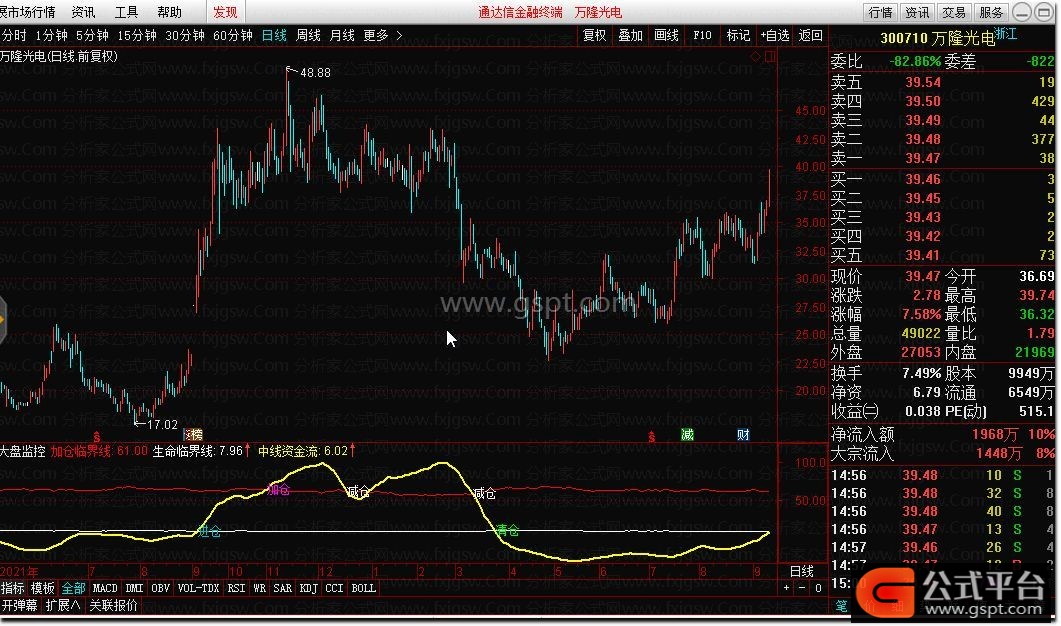This screenshot has width=1061, height=626.
Task: Add stock via +自选 button
Action: pyautogui.click(x=775, y=35)
